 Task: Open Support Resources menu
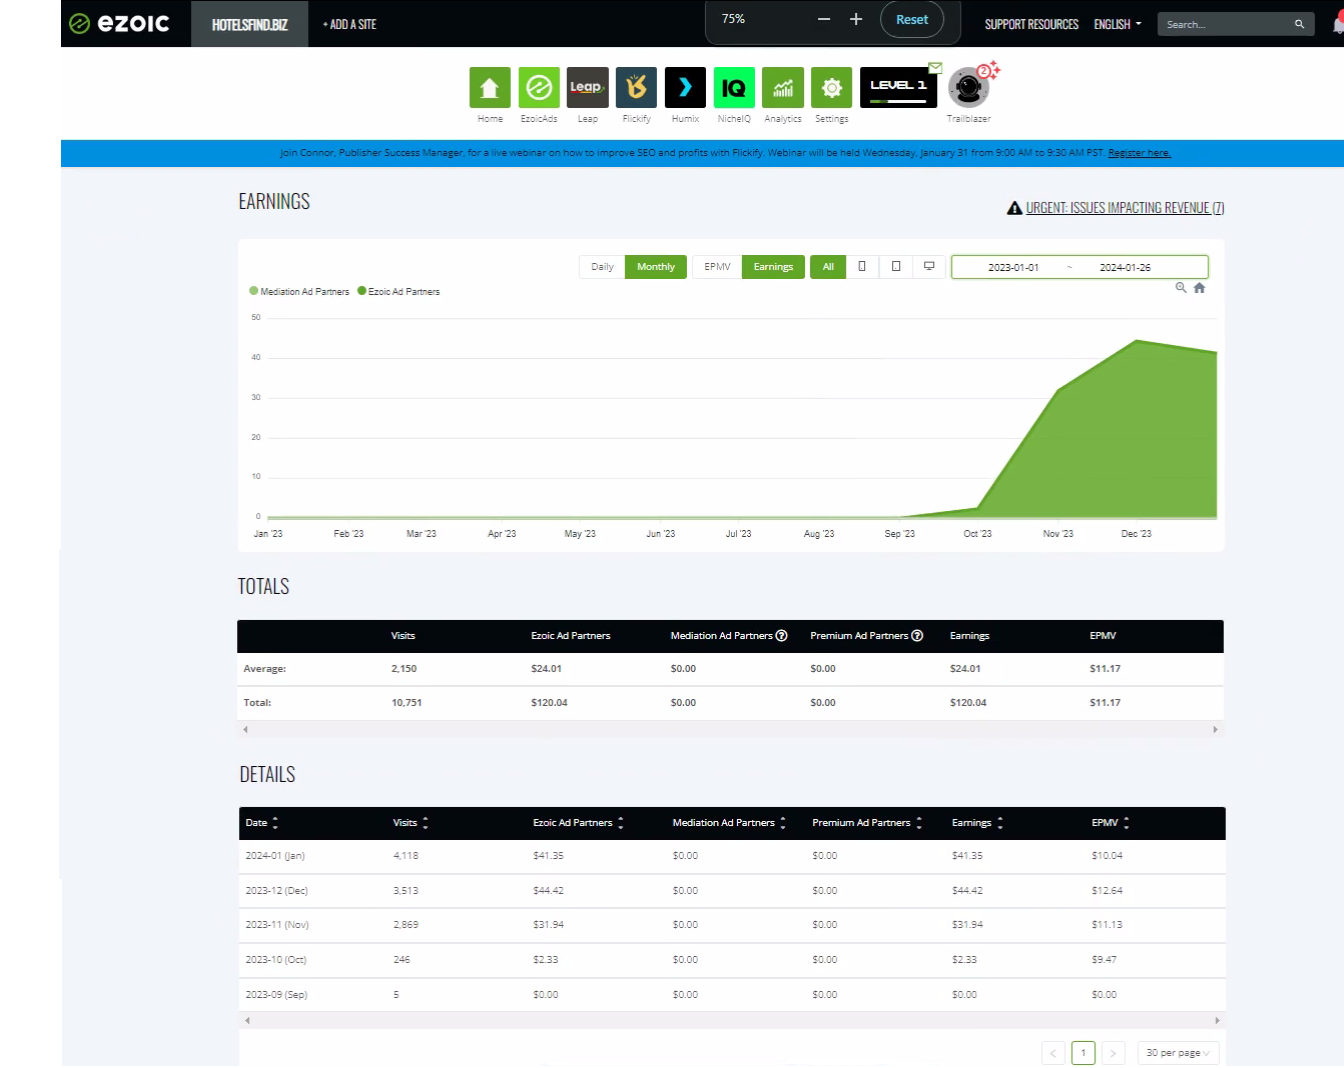coord(1031,24)
